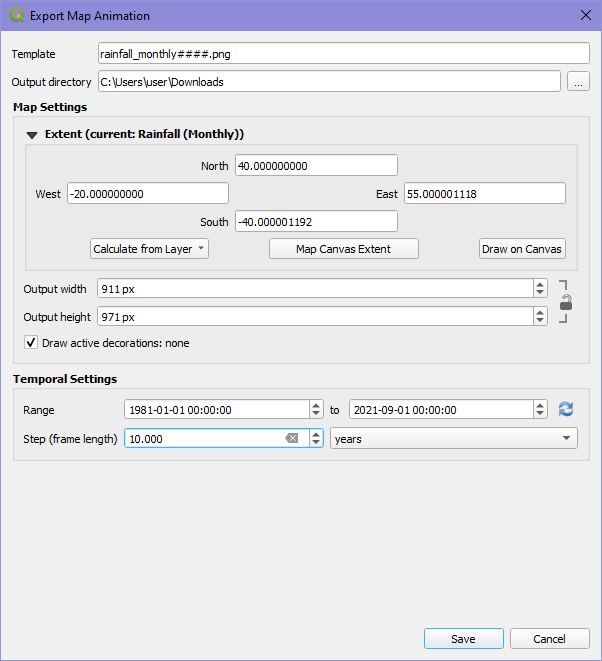Open the Calculate from Layer dropdown
602x661 pixels.
(x=149, y=249)
